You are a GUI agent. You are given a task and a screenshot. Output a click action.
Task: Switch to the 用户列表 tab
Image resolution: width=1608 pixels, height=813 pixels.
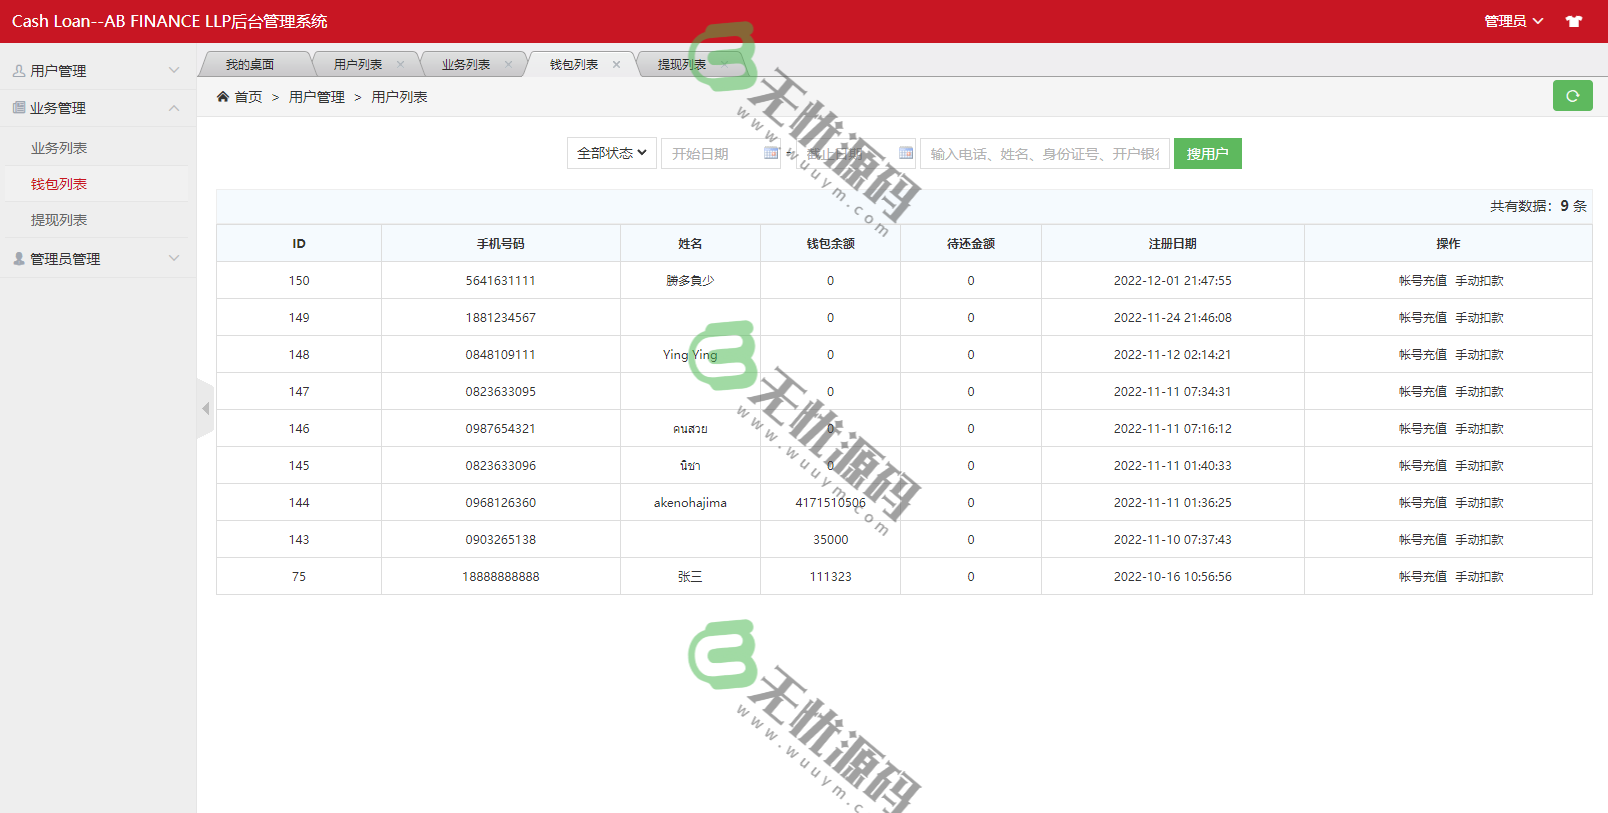358,64
